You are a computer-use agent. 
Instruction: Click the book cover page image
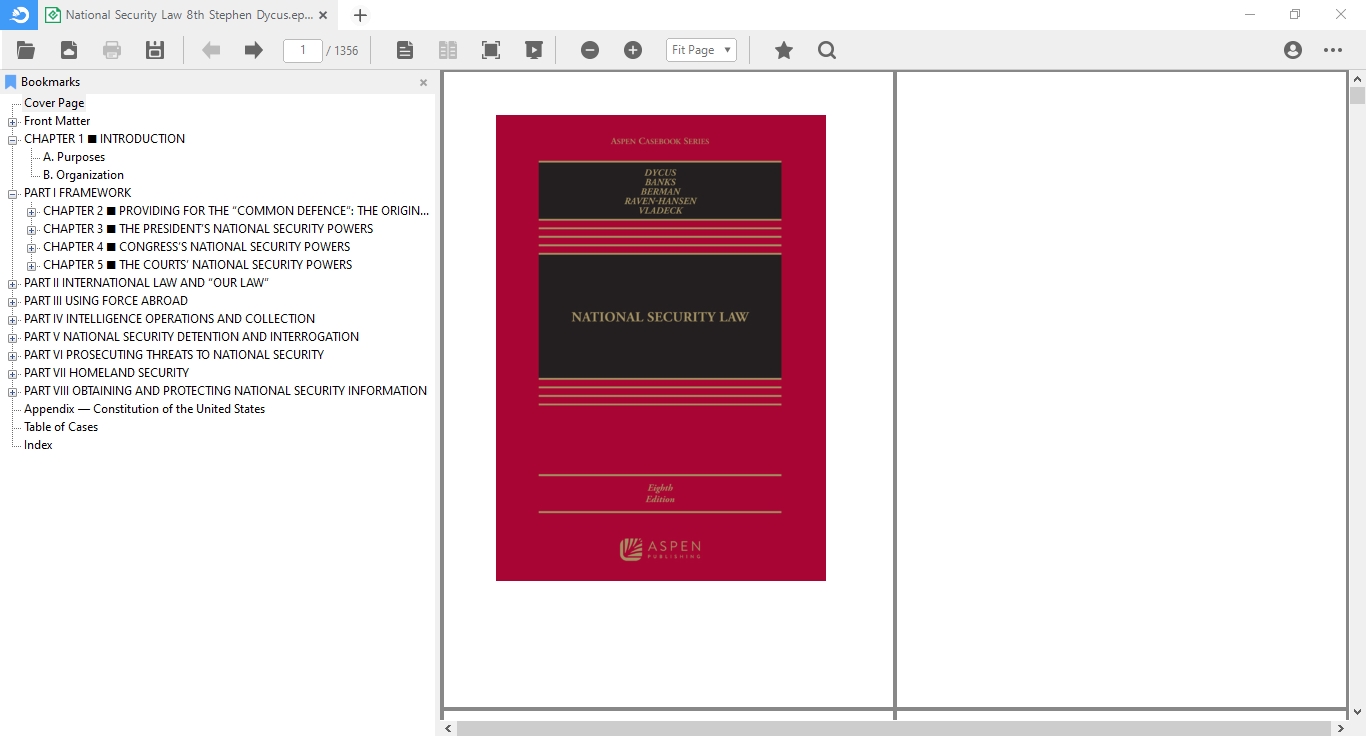(x=661, y=348)
